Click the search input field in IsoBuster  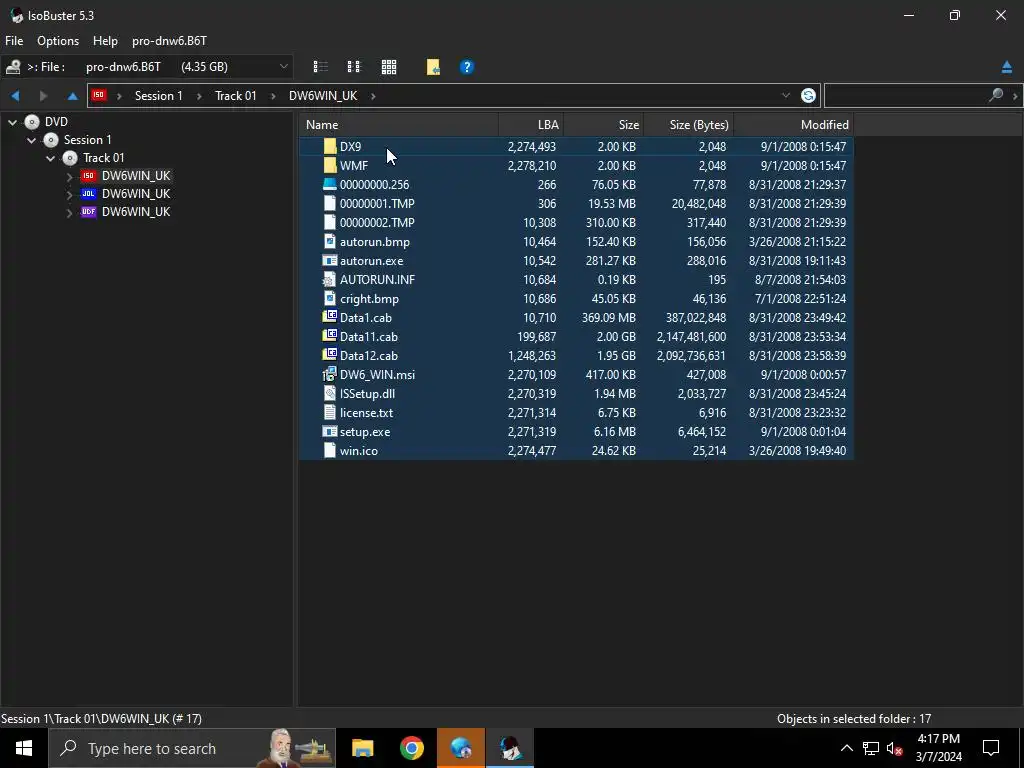[906, 95]
